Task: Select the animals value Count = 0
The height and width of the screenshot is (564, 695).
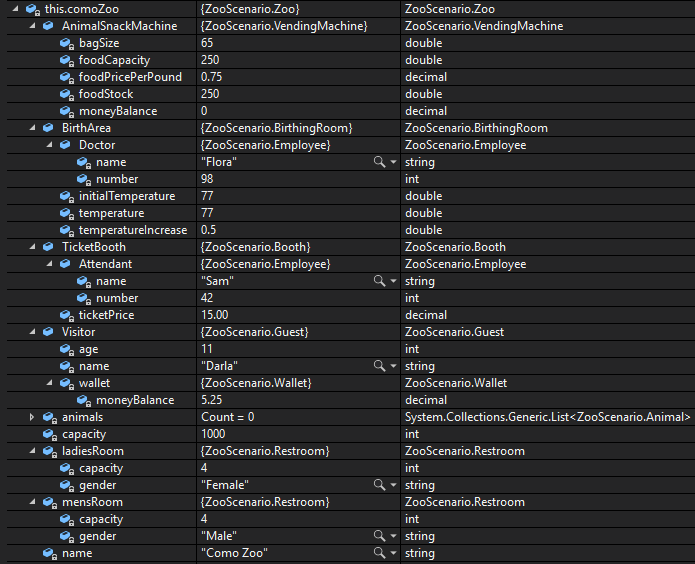Action: pos(228,417)
